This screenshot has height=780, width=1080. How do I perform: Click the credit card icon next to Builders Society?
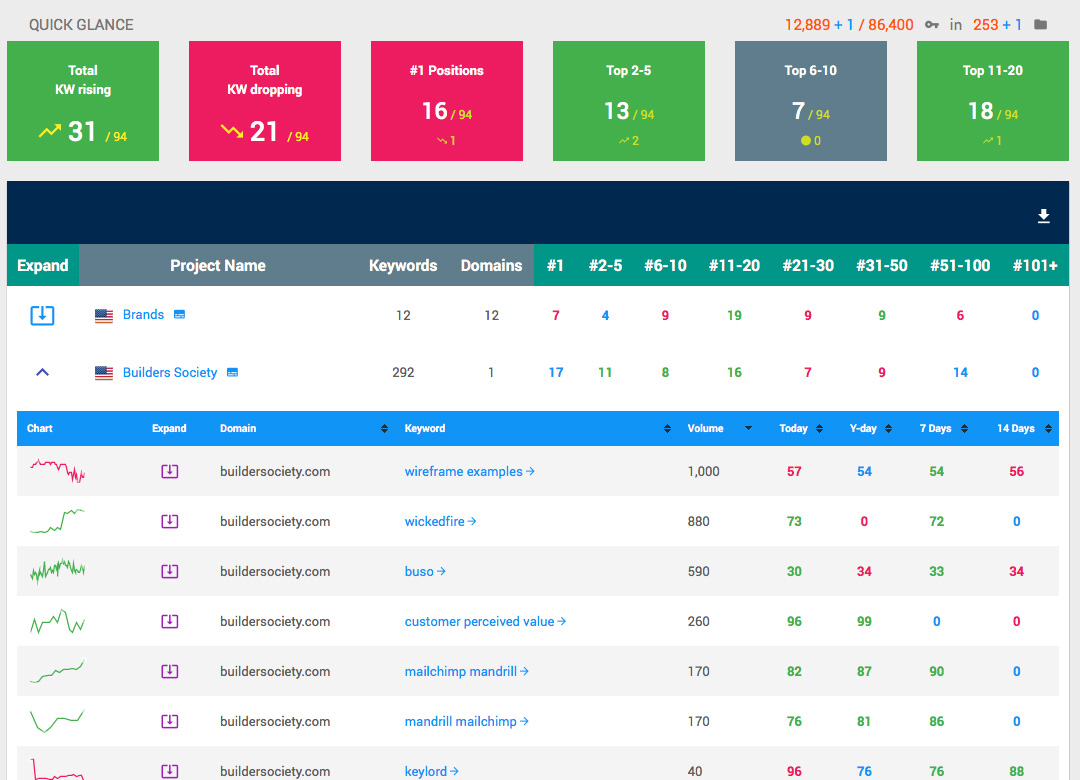(x=232, y=371)
